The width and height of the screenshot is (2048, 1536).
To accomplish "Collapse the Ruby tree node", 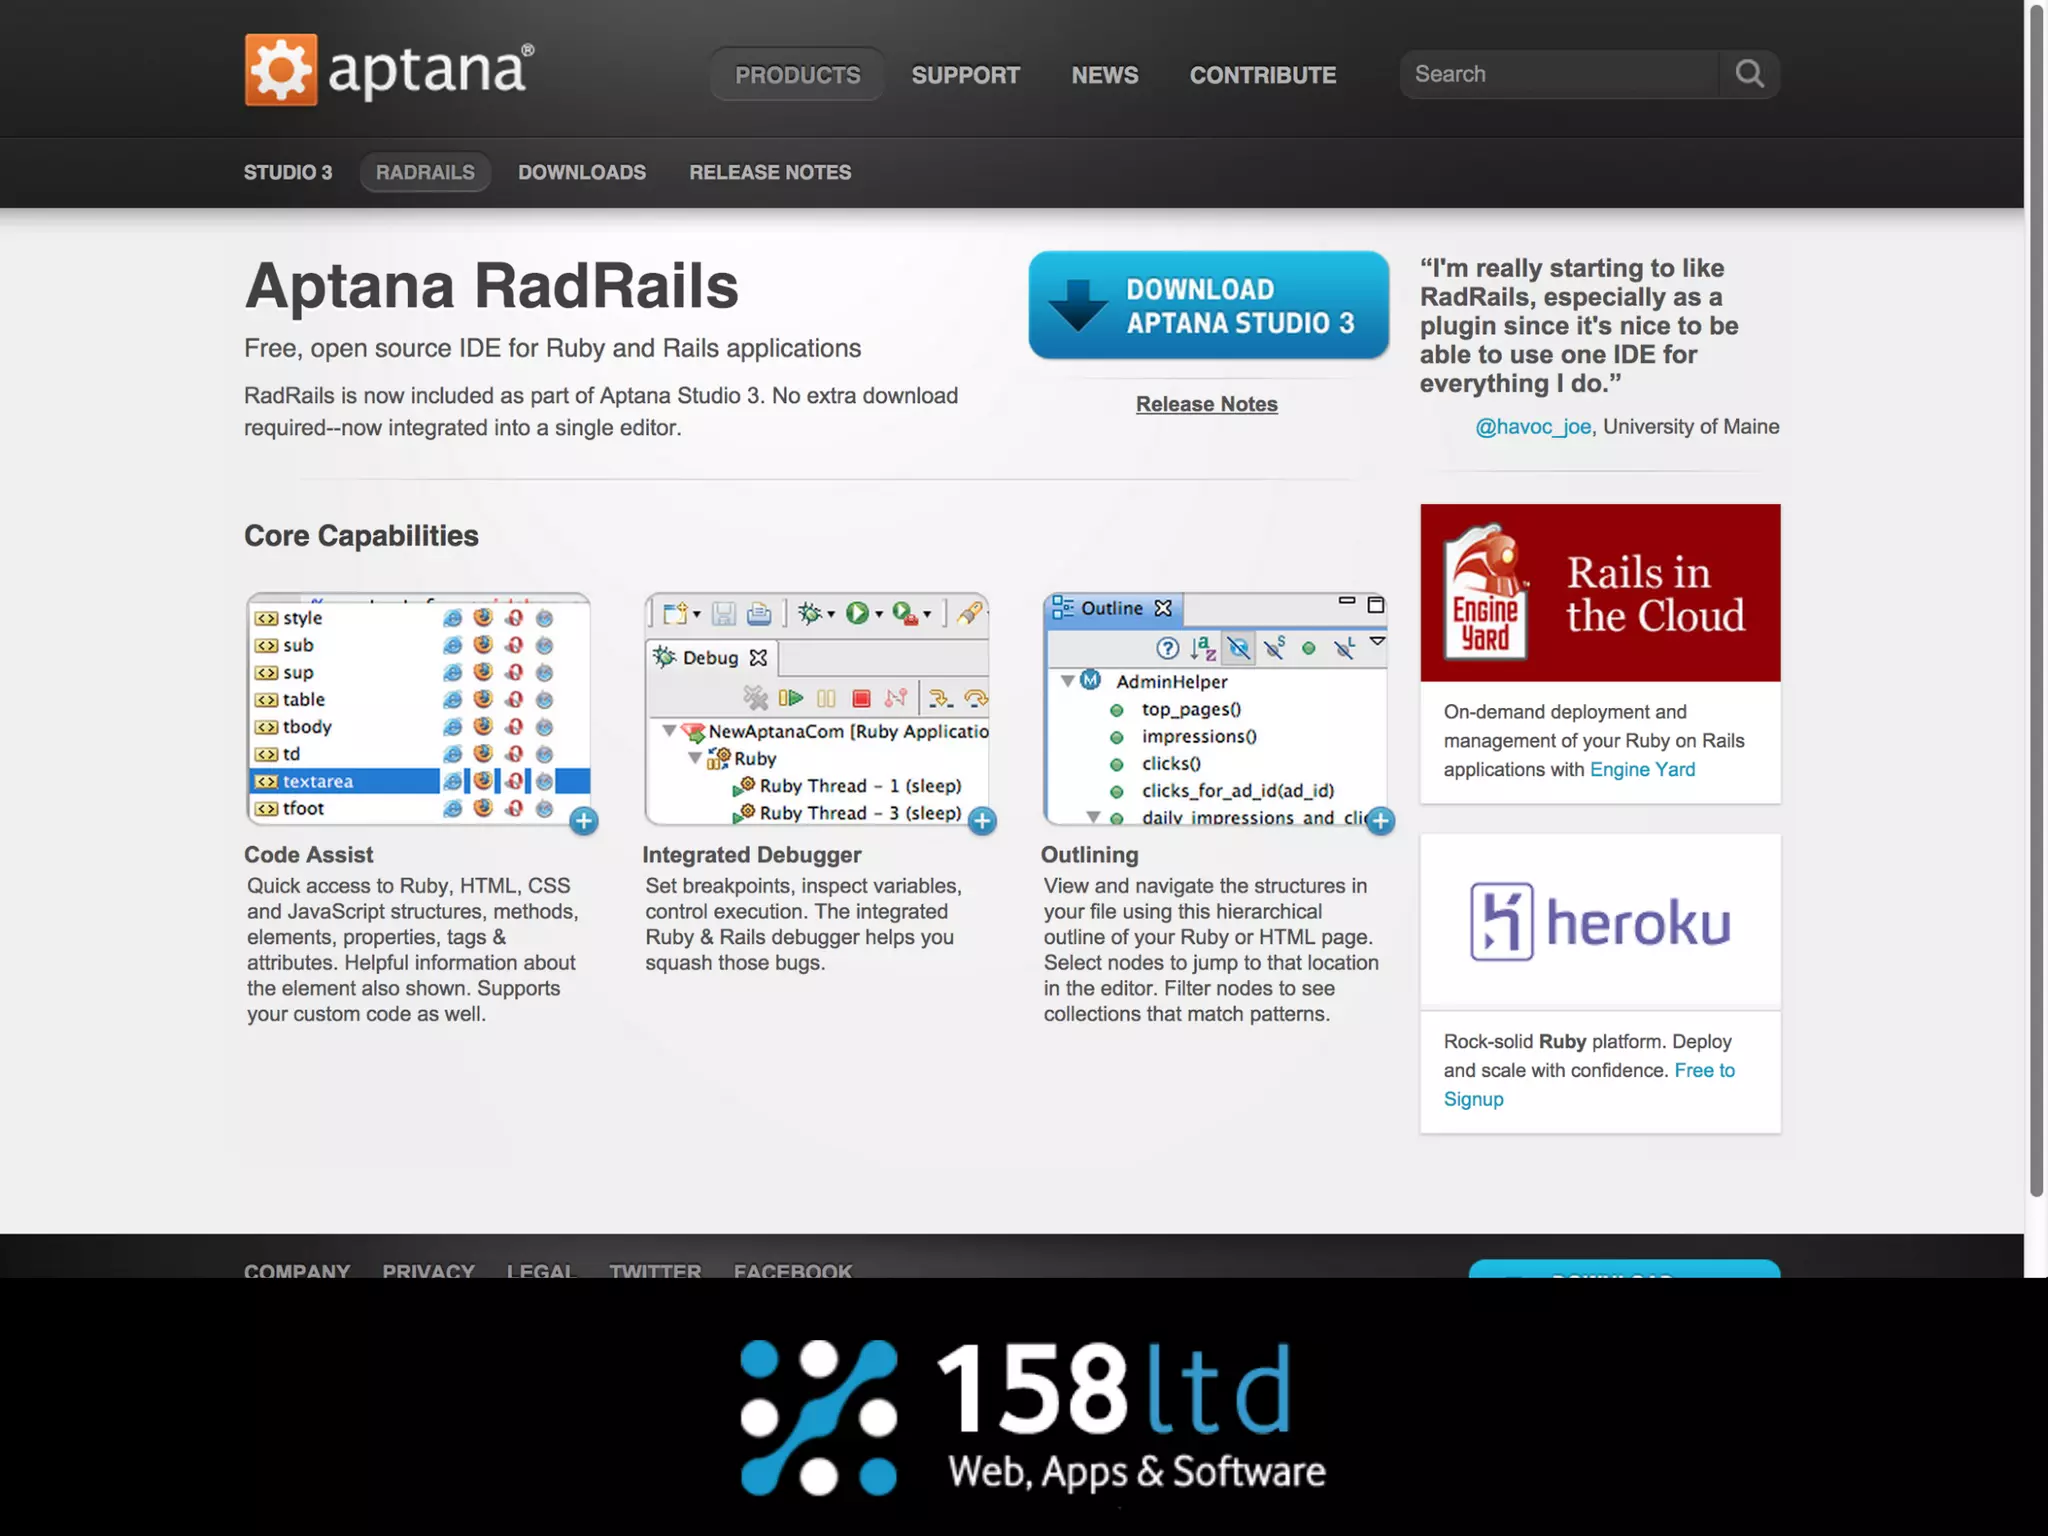I will coord(694,758).
